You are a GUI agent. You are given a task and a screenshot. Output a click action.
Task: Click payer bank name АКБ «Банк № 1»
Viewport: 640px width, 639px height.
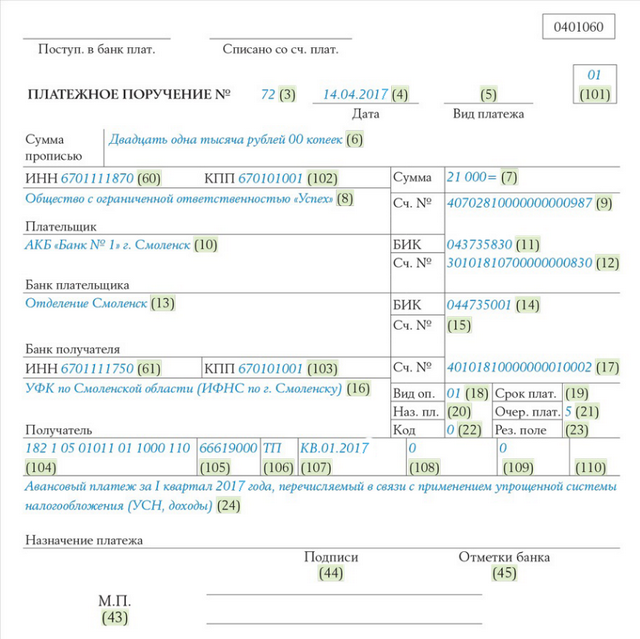click(108, 245)
